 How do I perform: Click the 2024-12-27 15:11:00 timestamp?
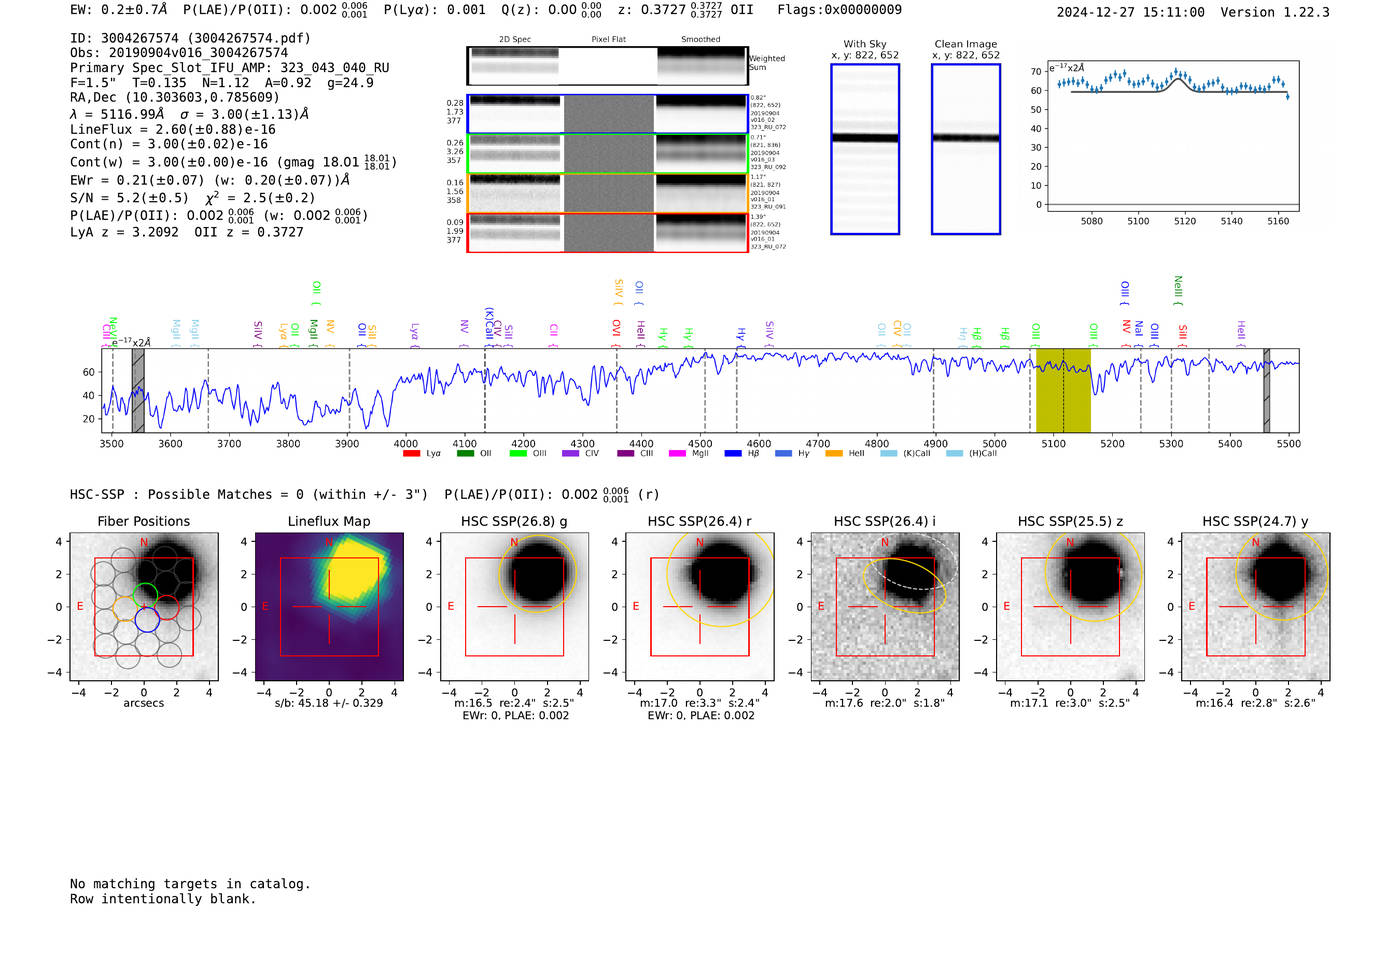coord(1130,12)
